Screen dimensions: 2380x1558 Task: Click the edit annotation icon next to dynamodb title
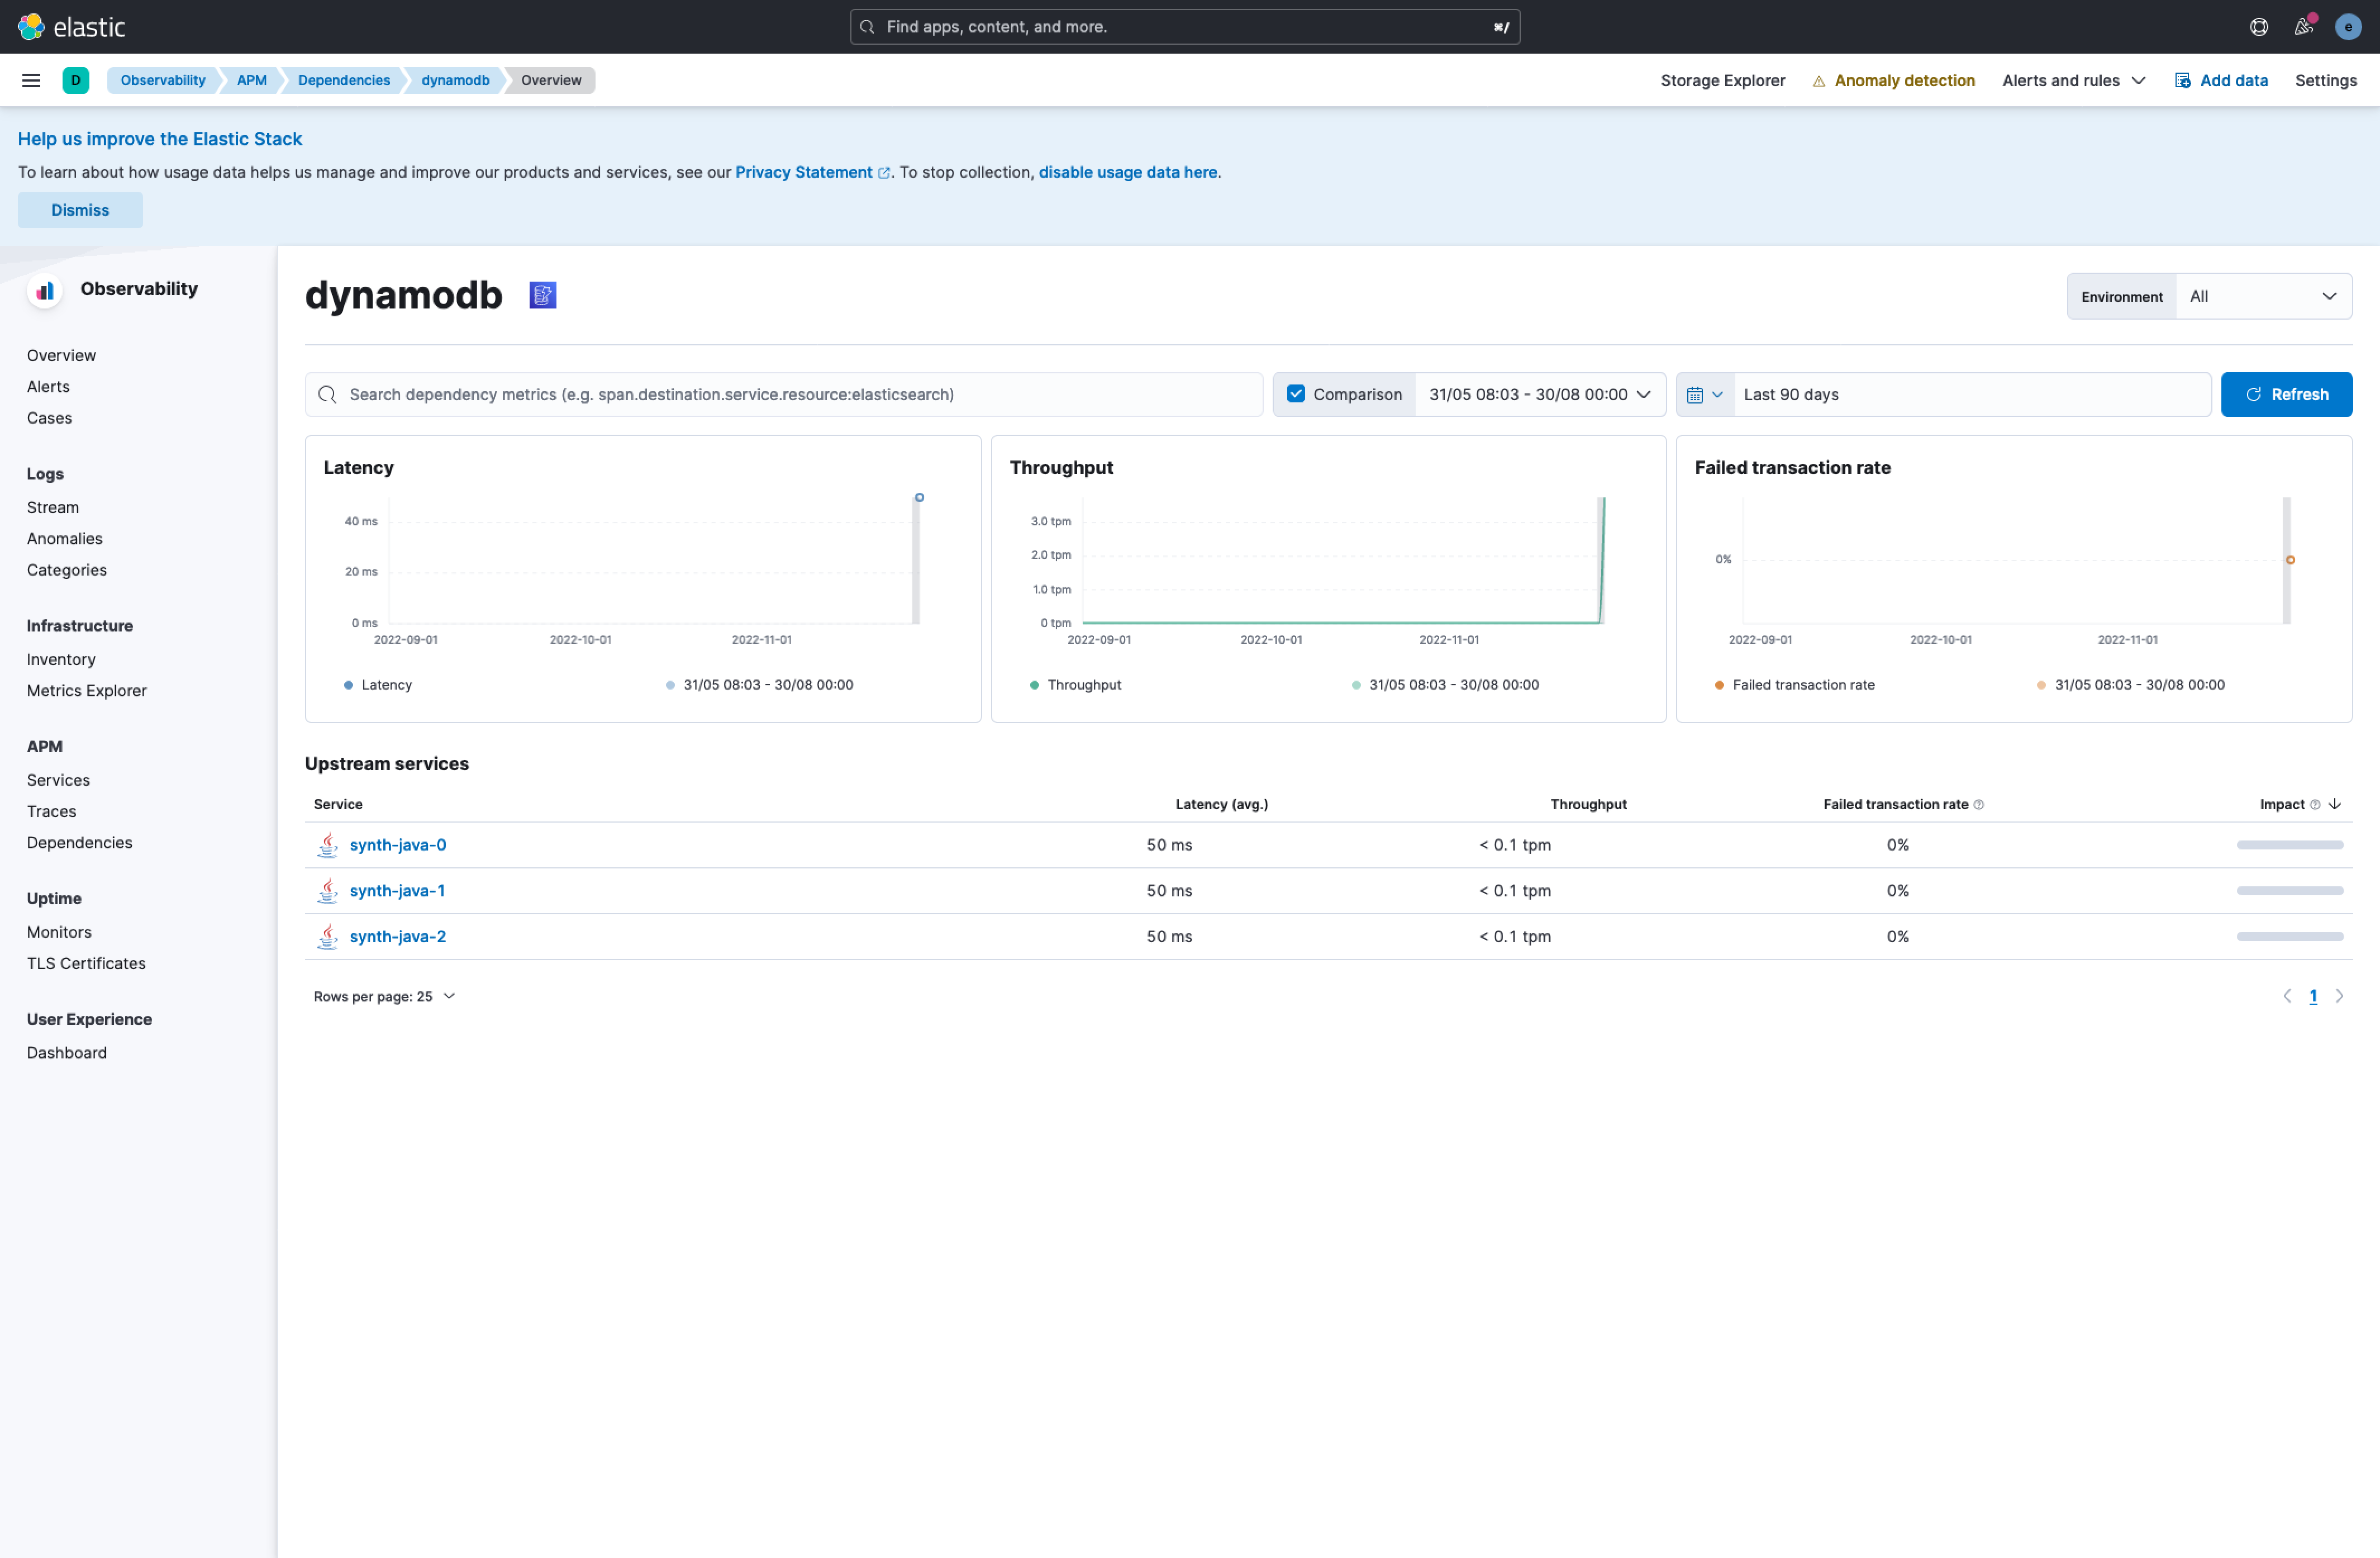tap(543, 295)
